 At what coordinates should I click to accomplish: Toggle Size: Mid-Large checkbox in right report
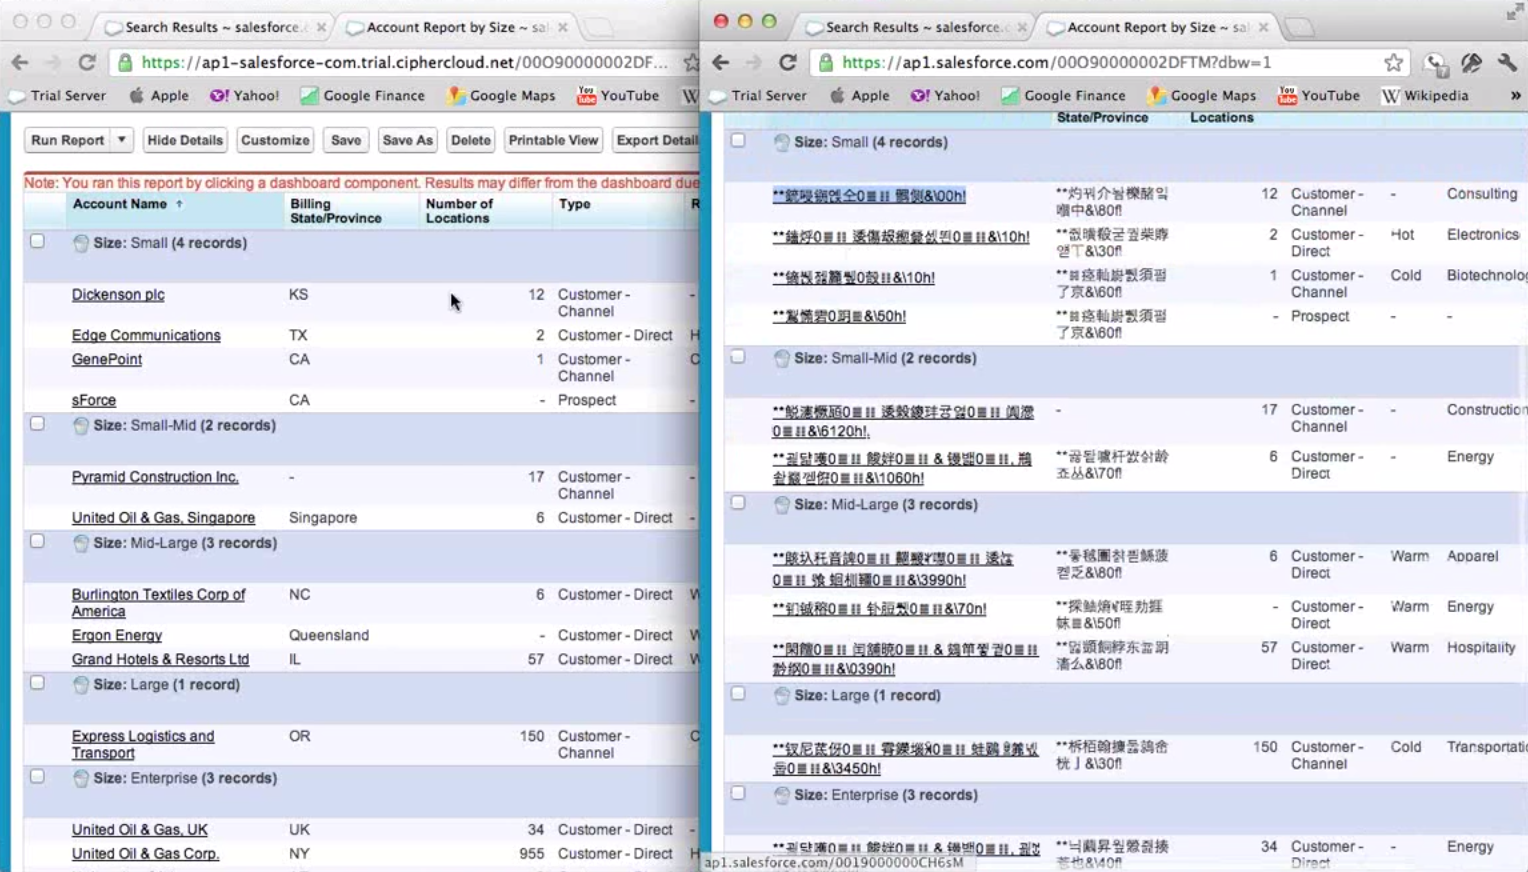(738, 503)
